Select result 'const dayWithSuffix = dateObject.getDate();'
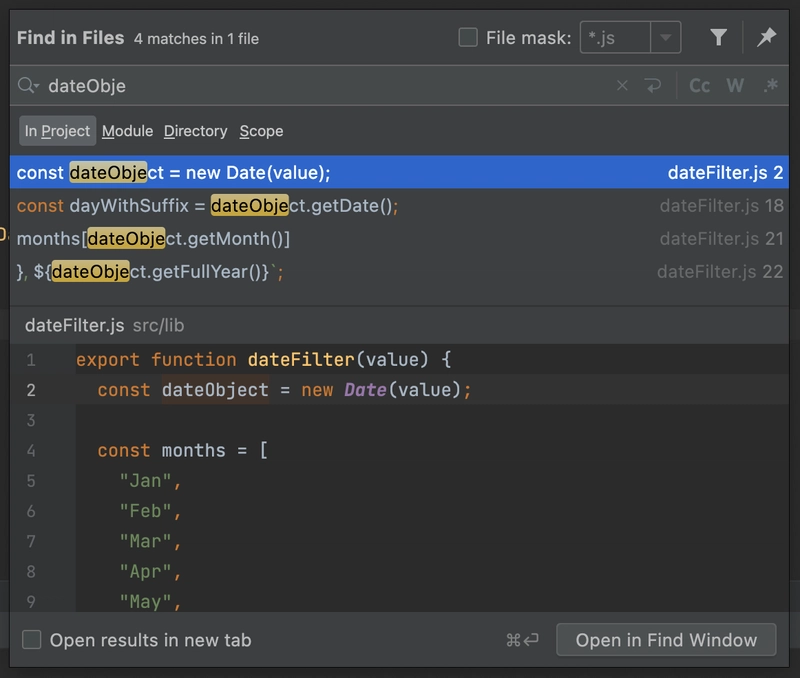 click(399, 206)
